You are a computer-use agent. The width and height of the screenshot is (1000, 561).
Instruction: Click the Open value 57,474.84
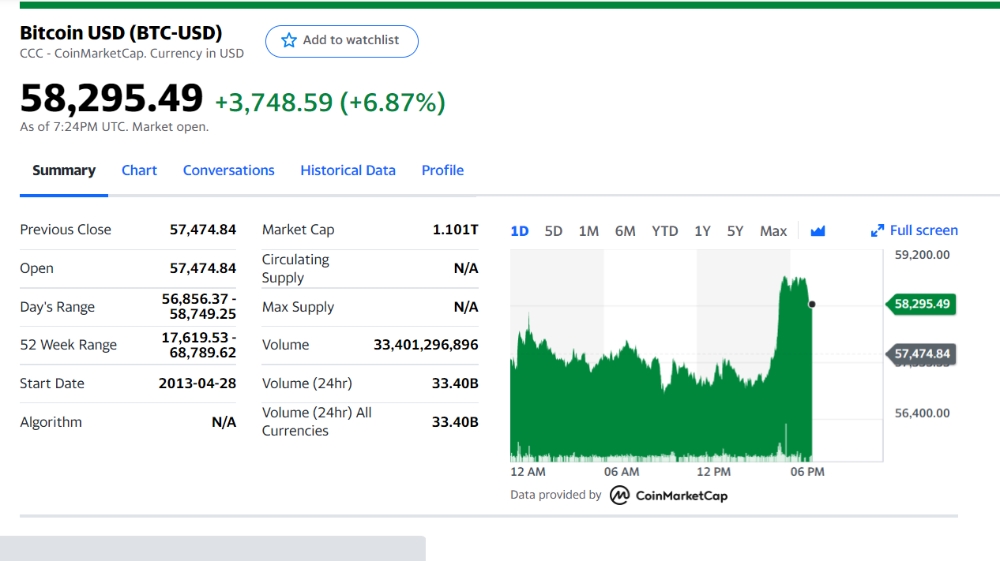(203, 268)
